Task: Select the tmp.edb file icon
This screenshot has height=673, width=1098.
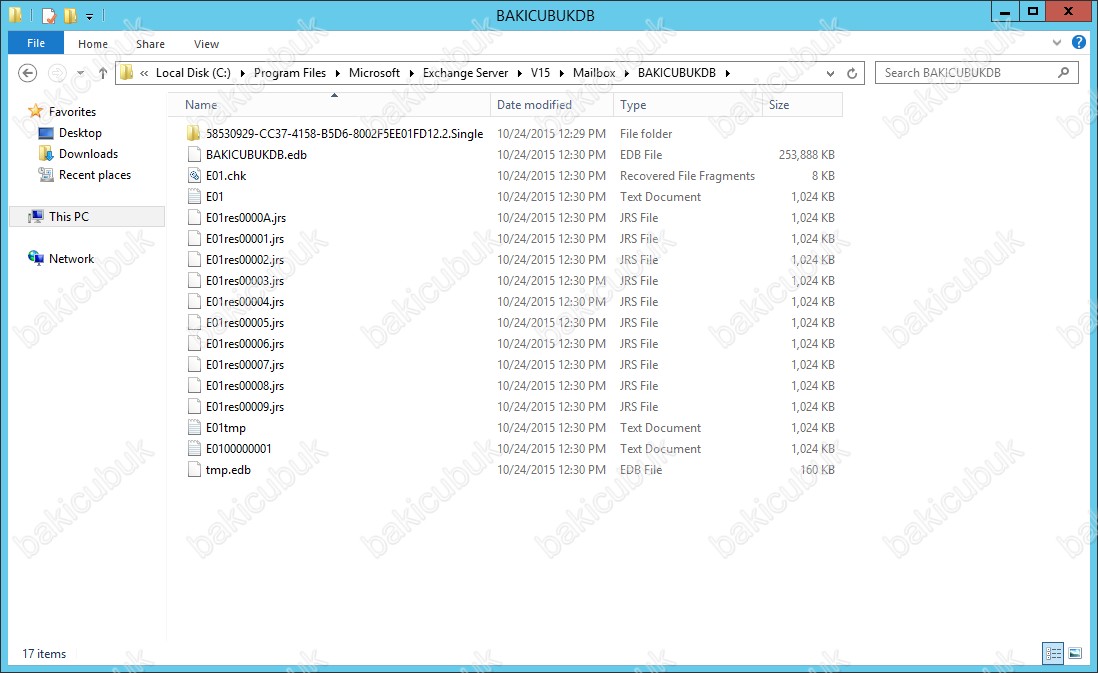Action: pos(194,469)
